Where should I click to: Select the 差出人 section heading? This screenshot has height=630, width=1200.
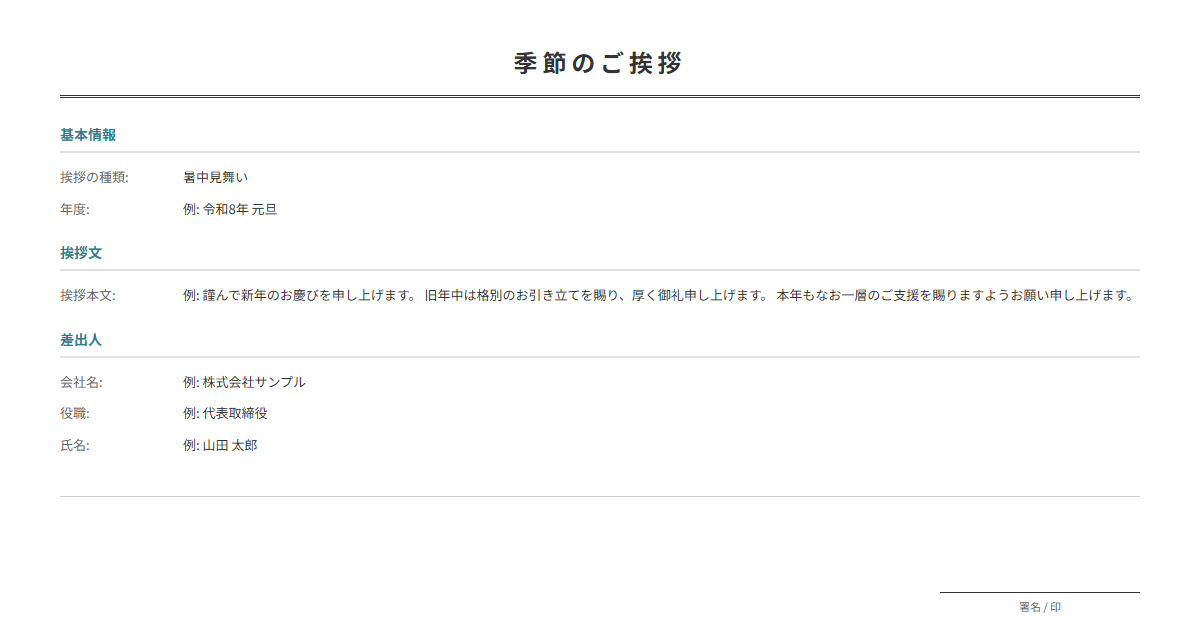(x=81, y=340)
